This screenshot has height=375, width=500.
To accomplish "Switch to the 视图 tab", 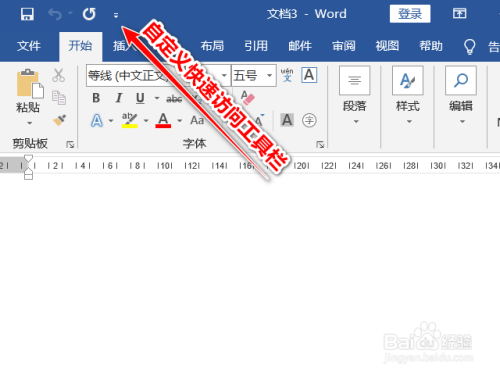I will click(387, 46).
